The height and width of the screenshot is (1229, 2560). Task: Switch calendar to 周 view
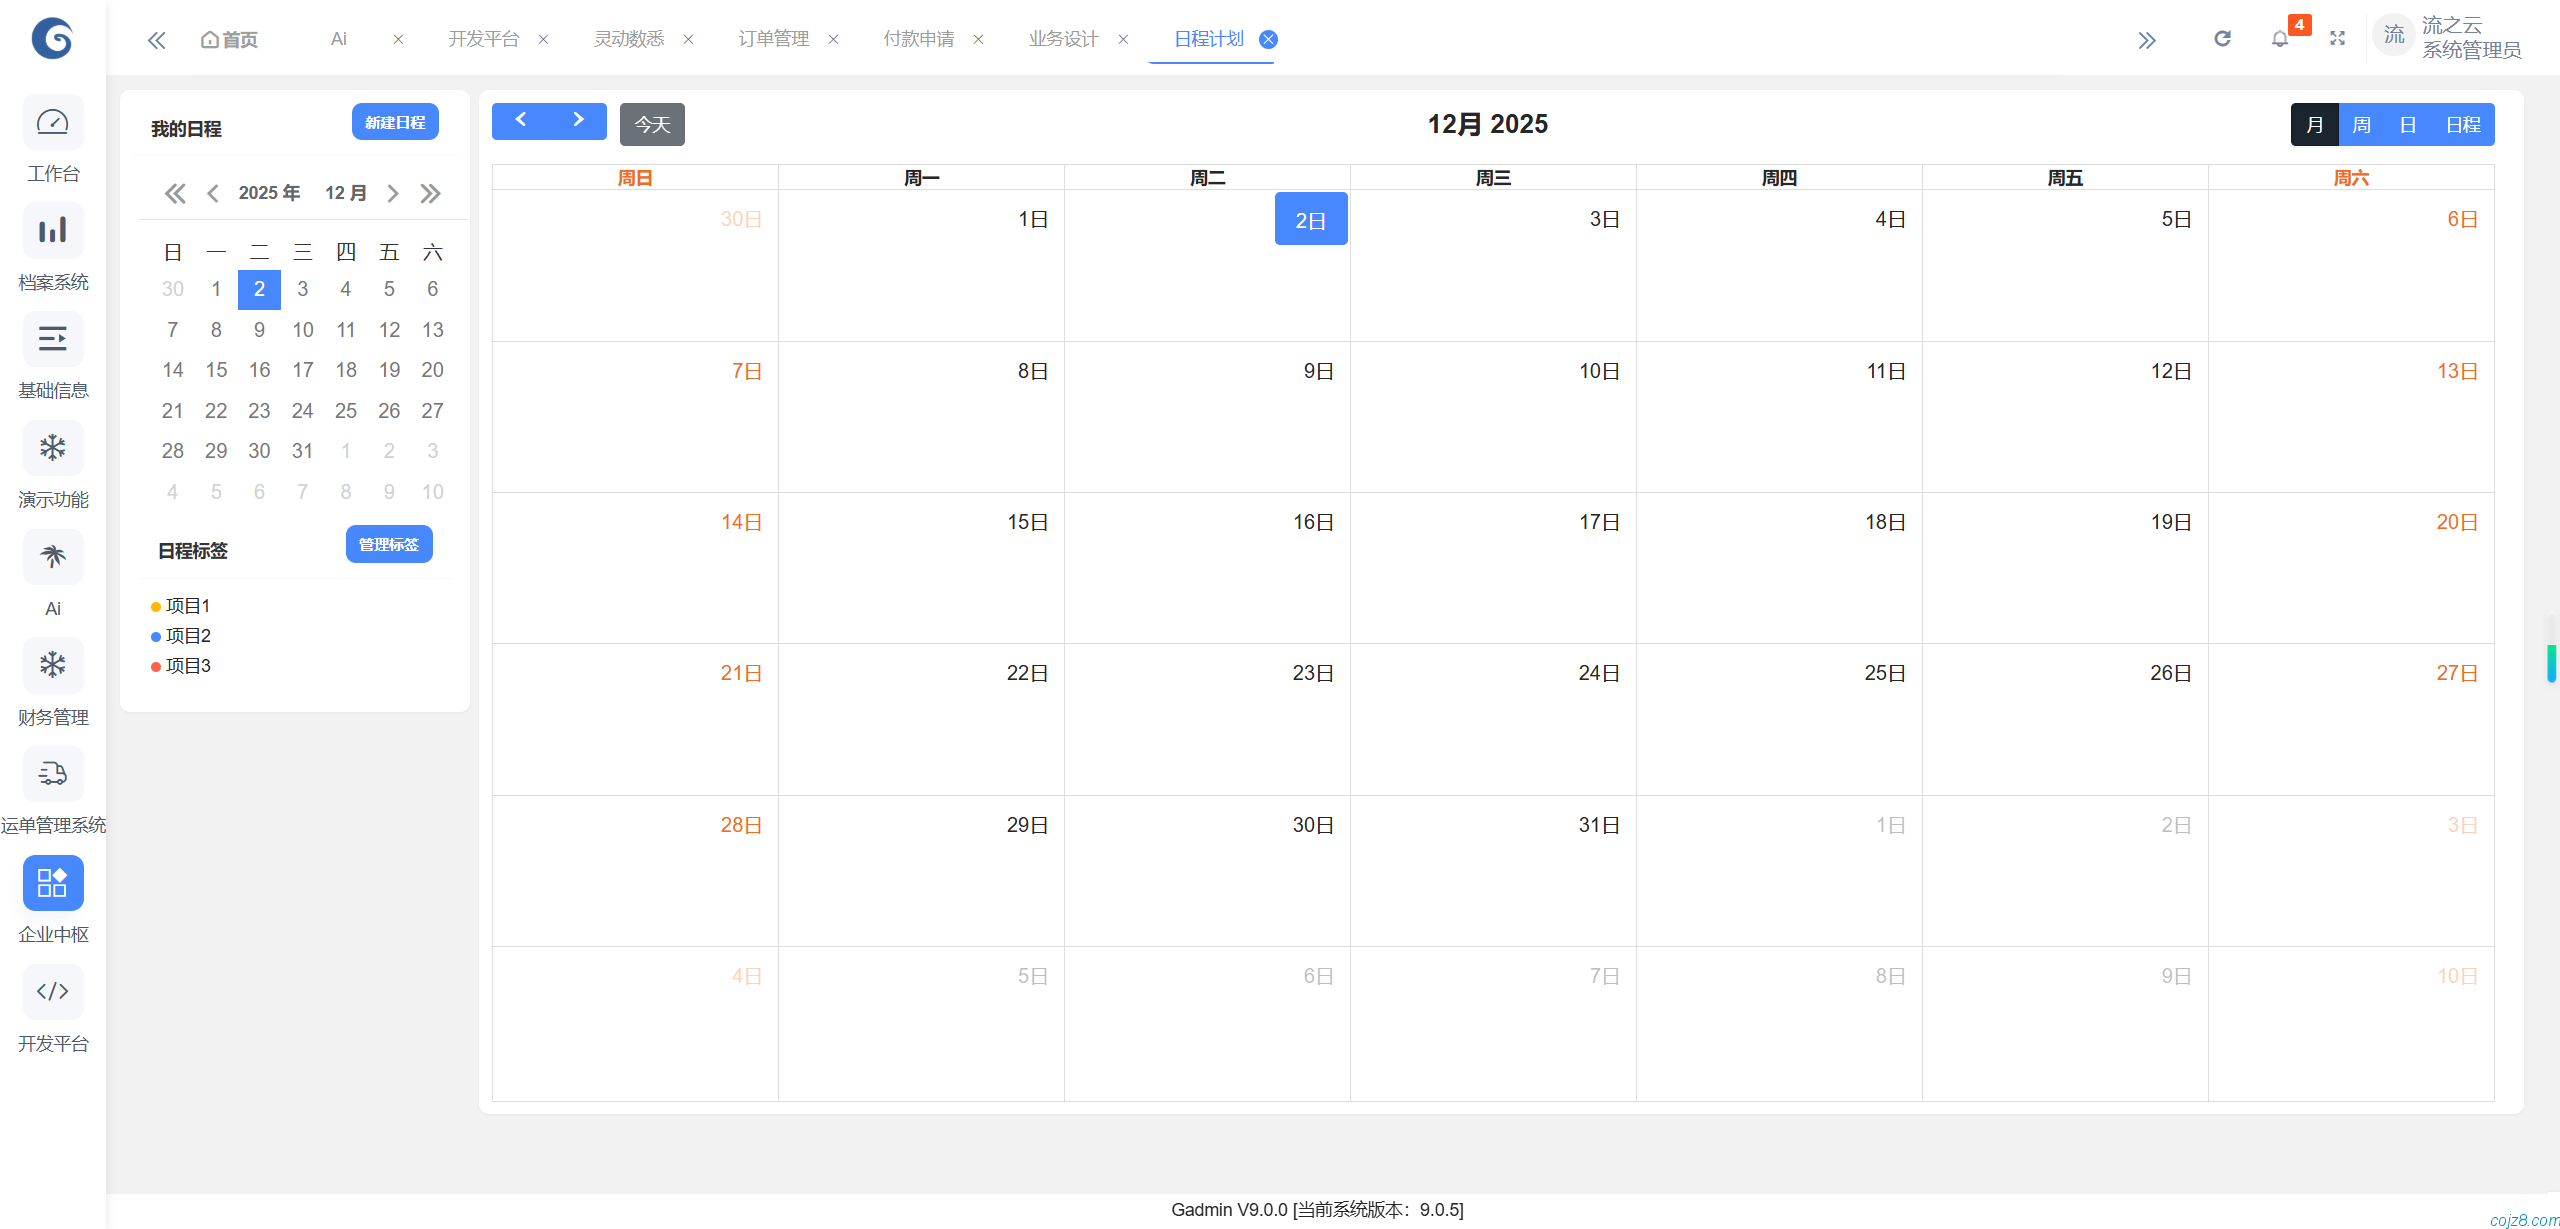click(2361, 125)
